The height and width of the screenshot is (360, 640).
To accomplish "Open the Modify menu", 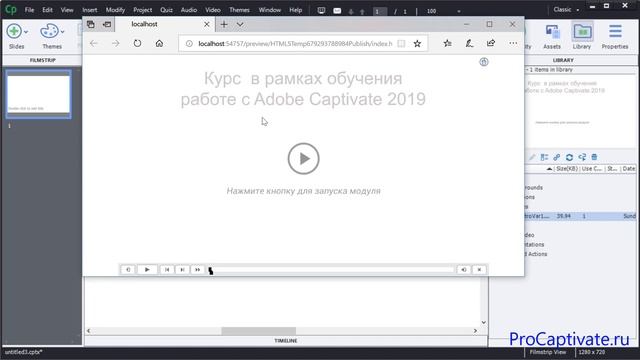I will (x=115, y=10).
